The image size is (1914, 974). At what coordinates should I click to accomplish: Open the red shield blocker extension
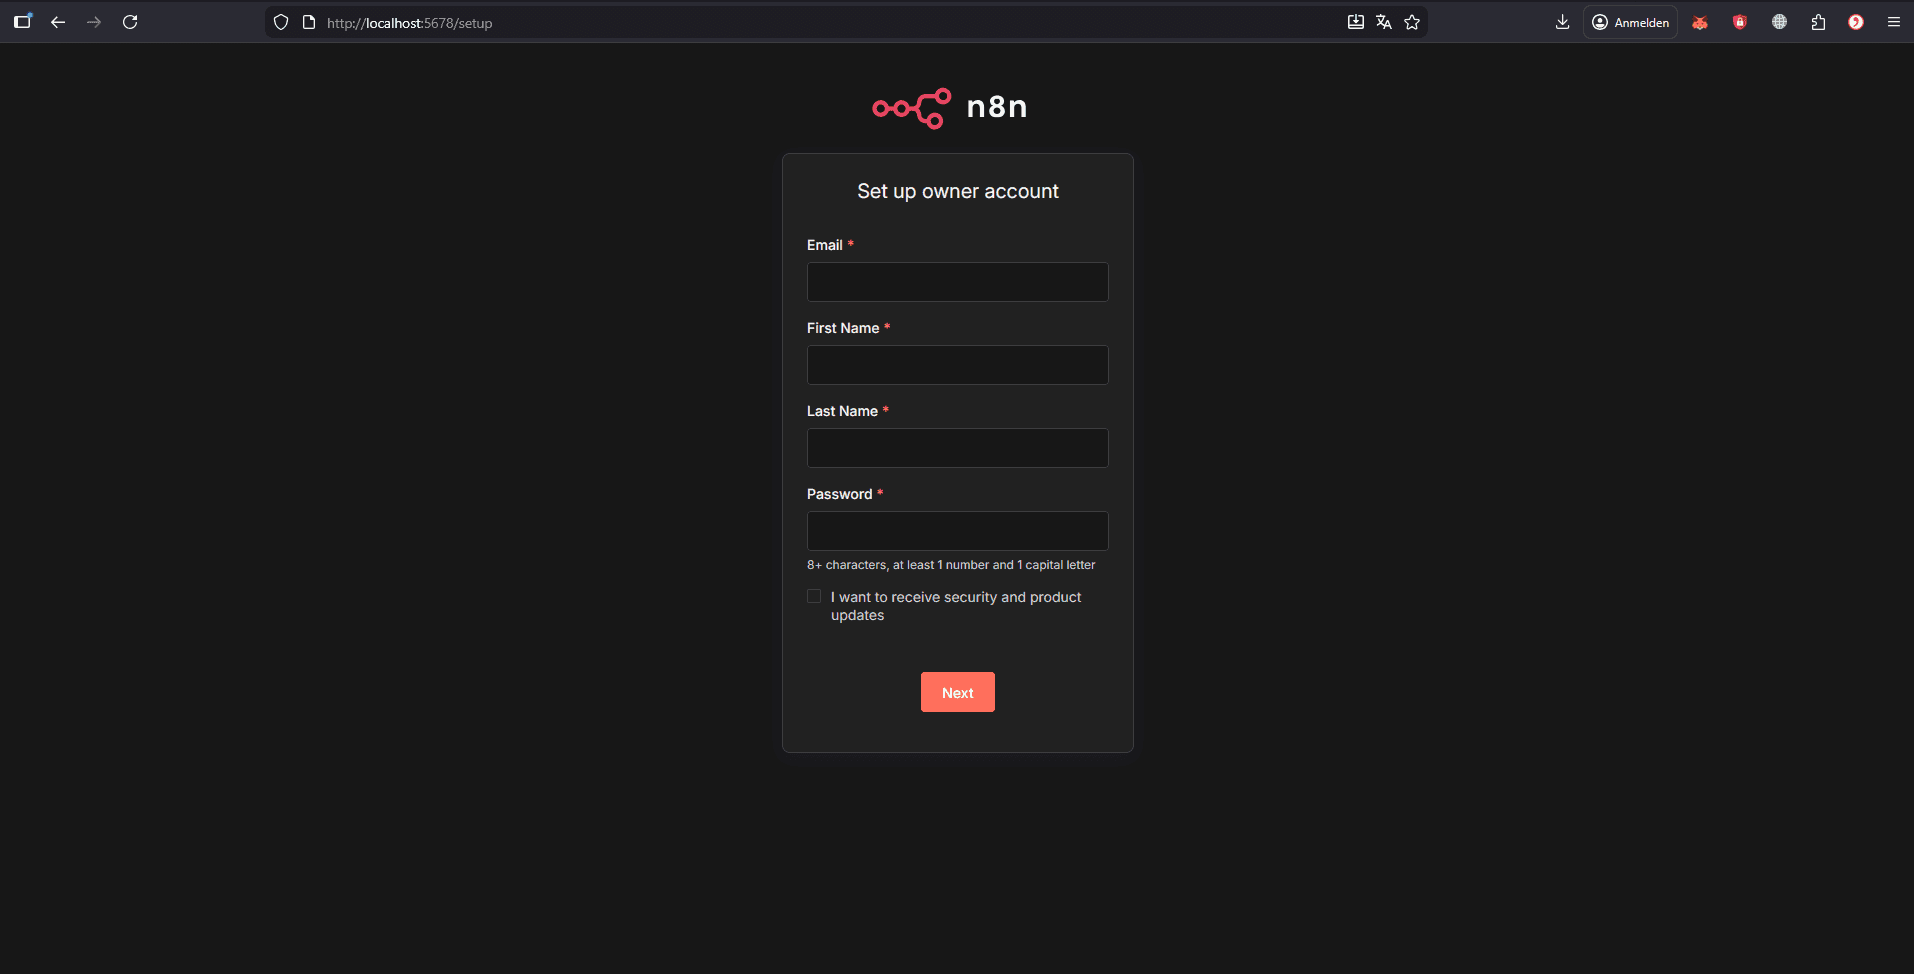1740,22
